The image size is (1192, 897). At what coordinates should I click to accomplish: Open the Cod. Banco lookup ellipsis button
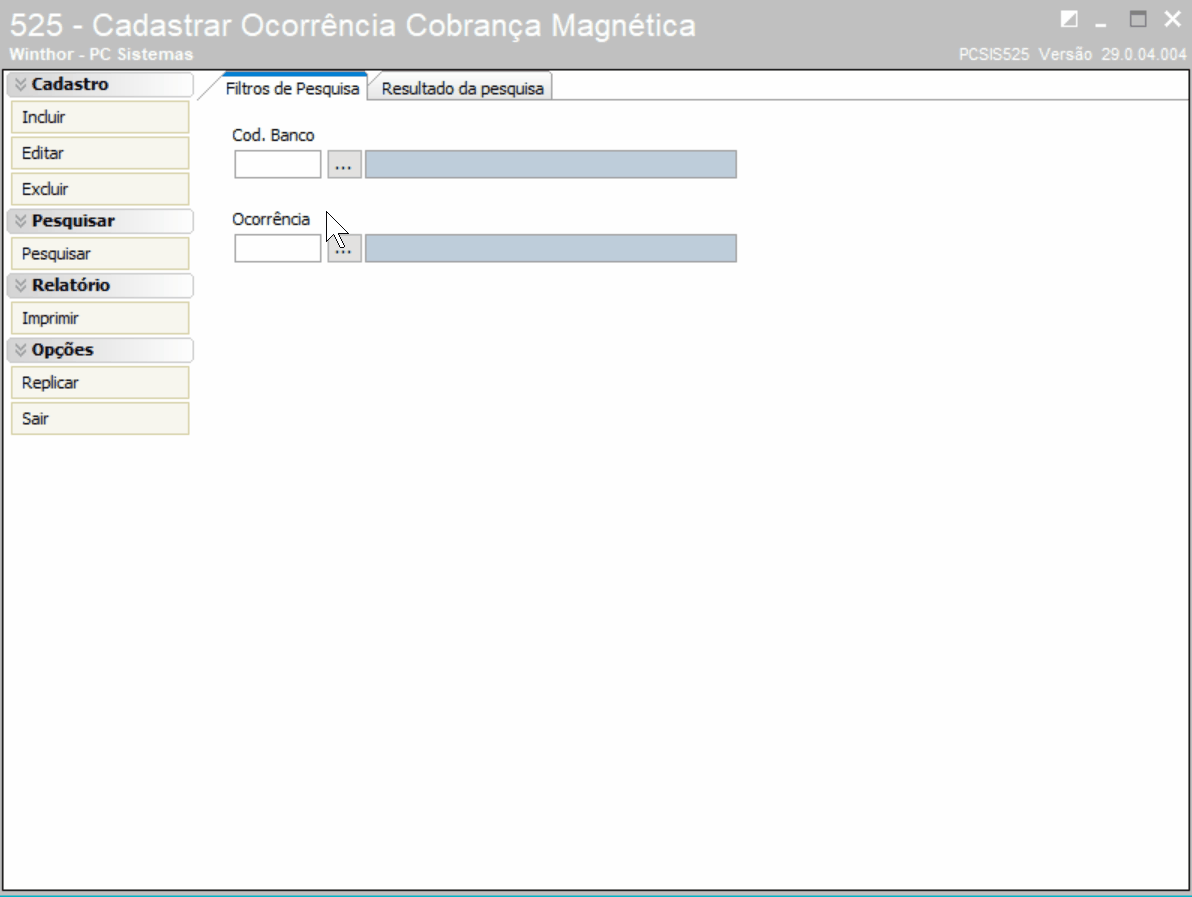[344, 164]
